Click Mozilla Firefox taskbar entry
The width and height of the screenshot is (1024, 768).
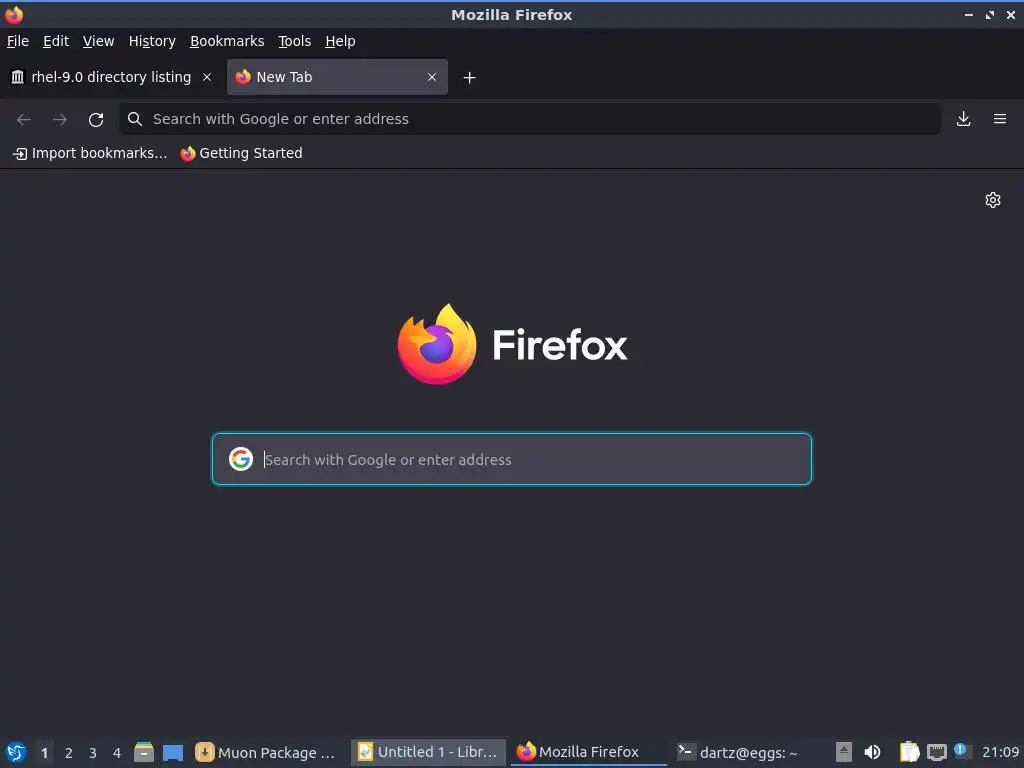[588, 752]
